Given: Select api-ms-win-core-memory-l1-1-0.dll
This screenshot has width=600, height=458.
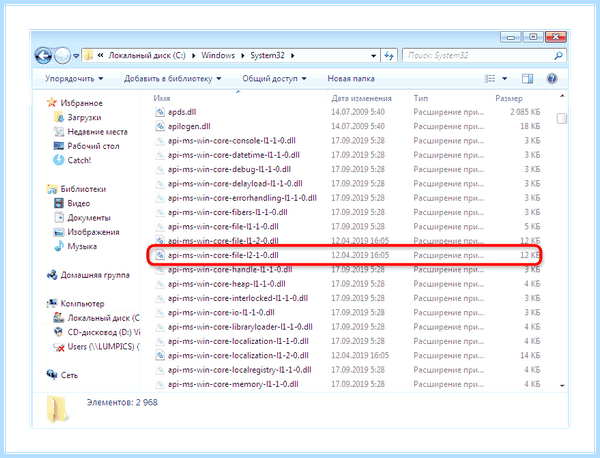Looking at the screenshot, I should tap(233, 384).
